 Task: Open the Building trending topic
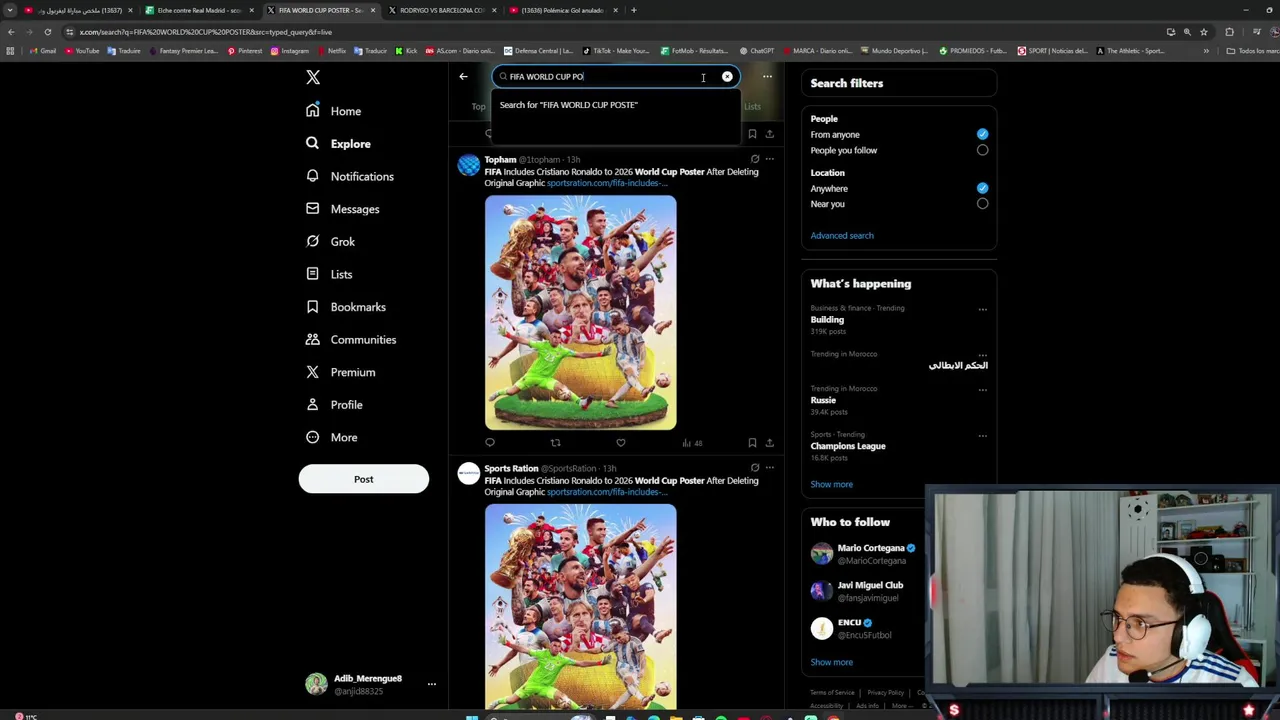tap(827, 320)
